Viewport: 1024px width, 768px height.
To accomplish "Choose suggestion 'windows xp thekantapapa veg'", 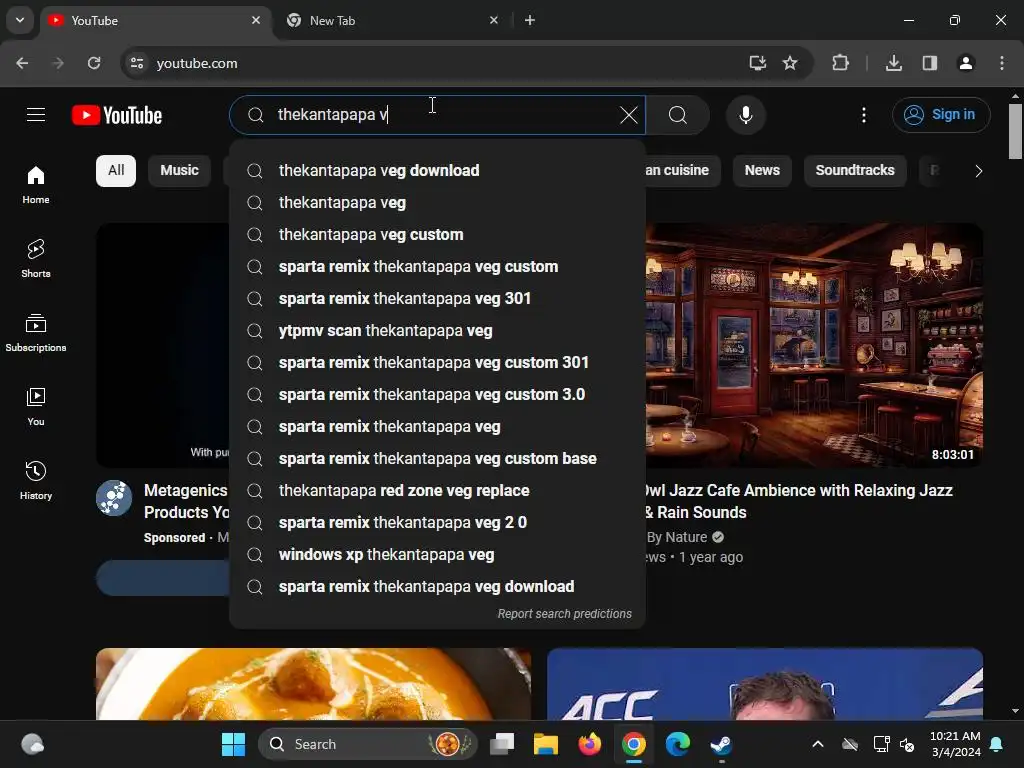I will click(438, 554).
